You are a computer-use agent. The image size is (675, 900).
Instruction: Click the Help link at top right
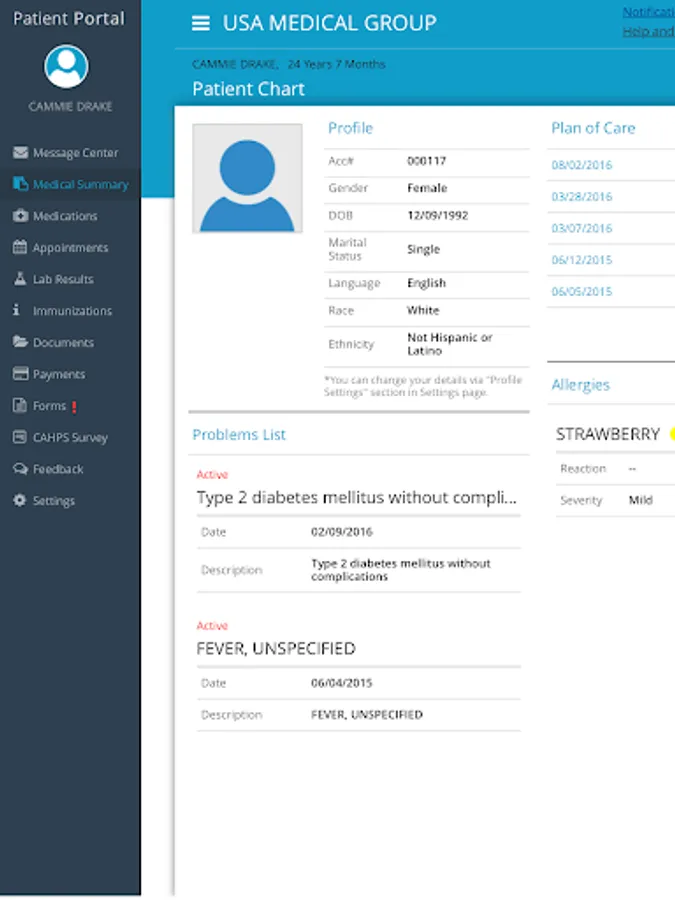click(649, 32)
